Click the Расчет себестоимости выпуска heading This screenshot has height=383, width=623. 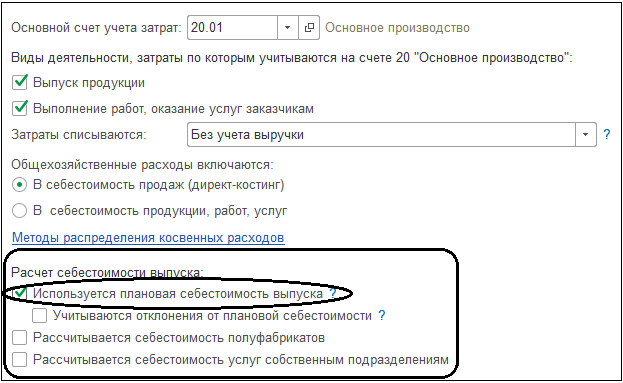pyautogui.click(x=107, y=273)
